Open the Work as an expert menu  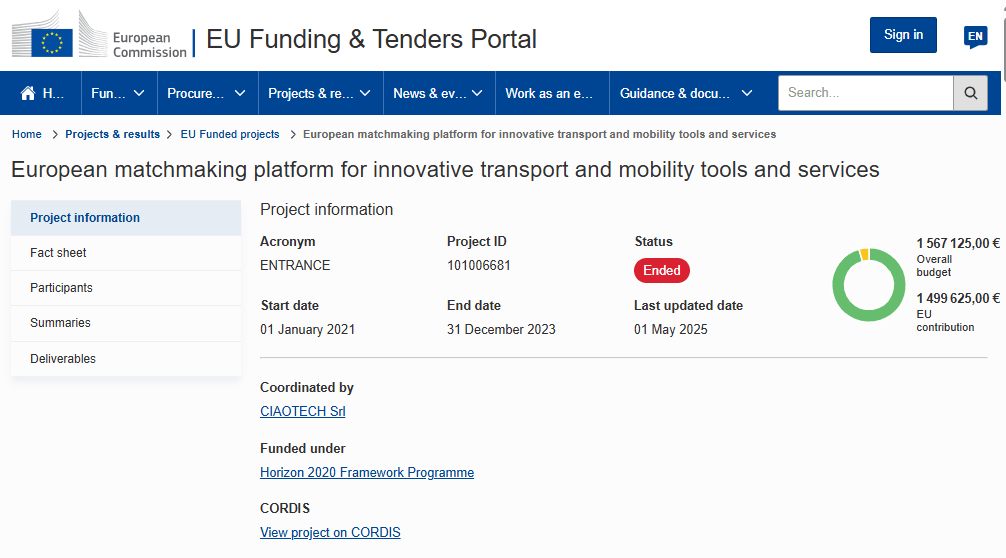(551, 93)
